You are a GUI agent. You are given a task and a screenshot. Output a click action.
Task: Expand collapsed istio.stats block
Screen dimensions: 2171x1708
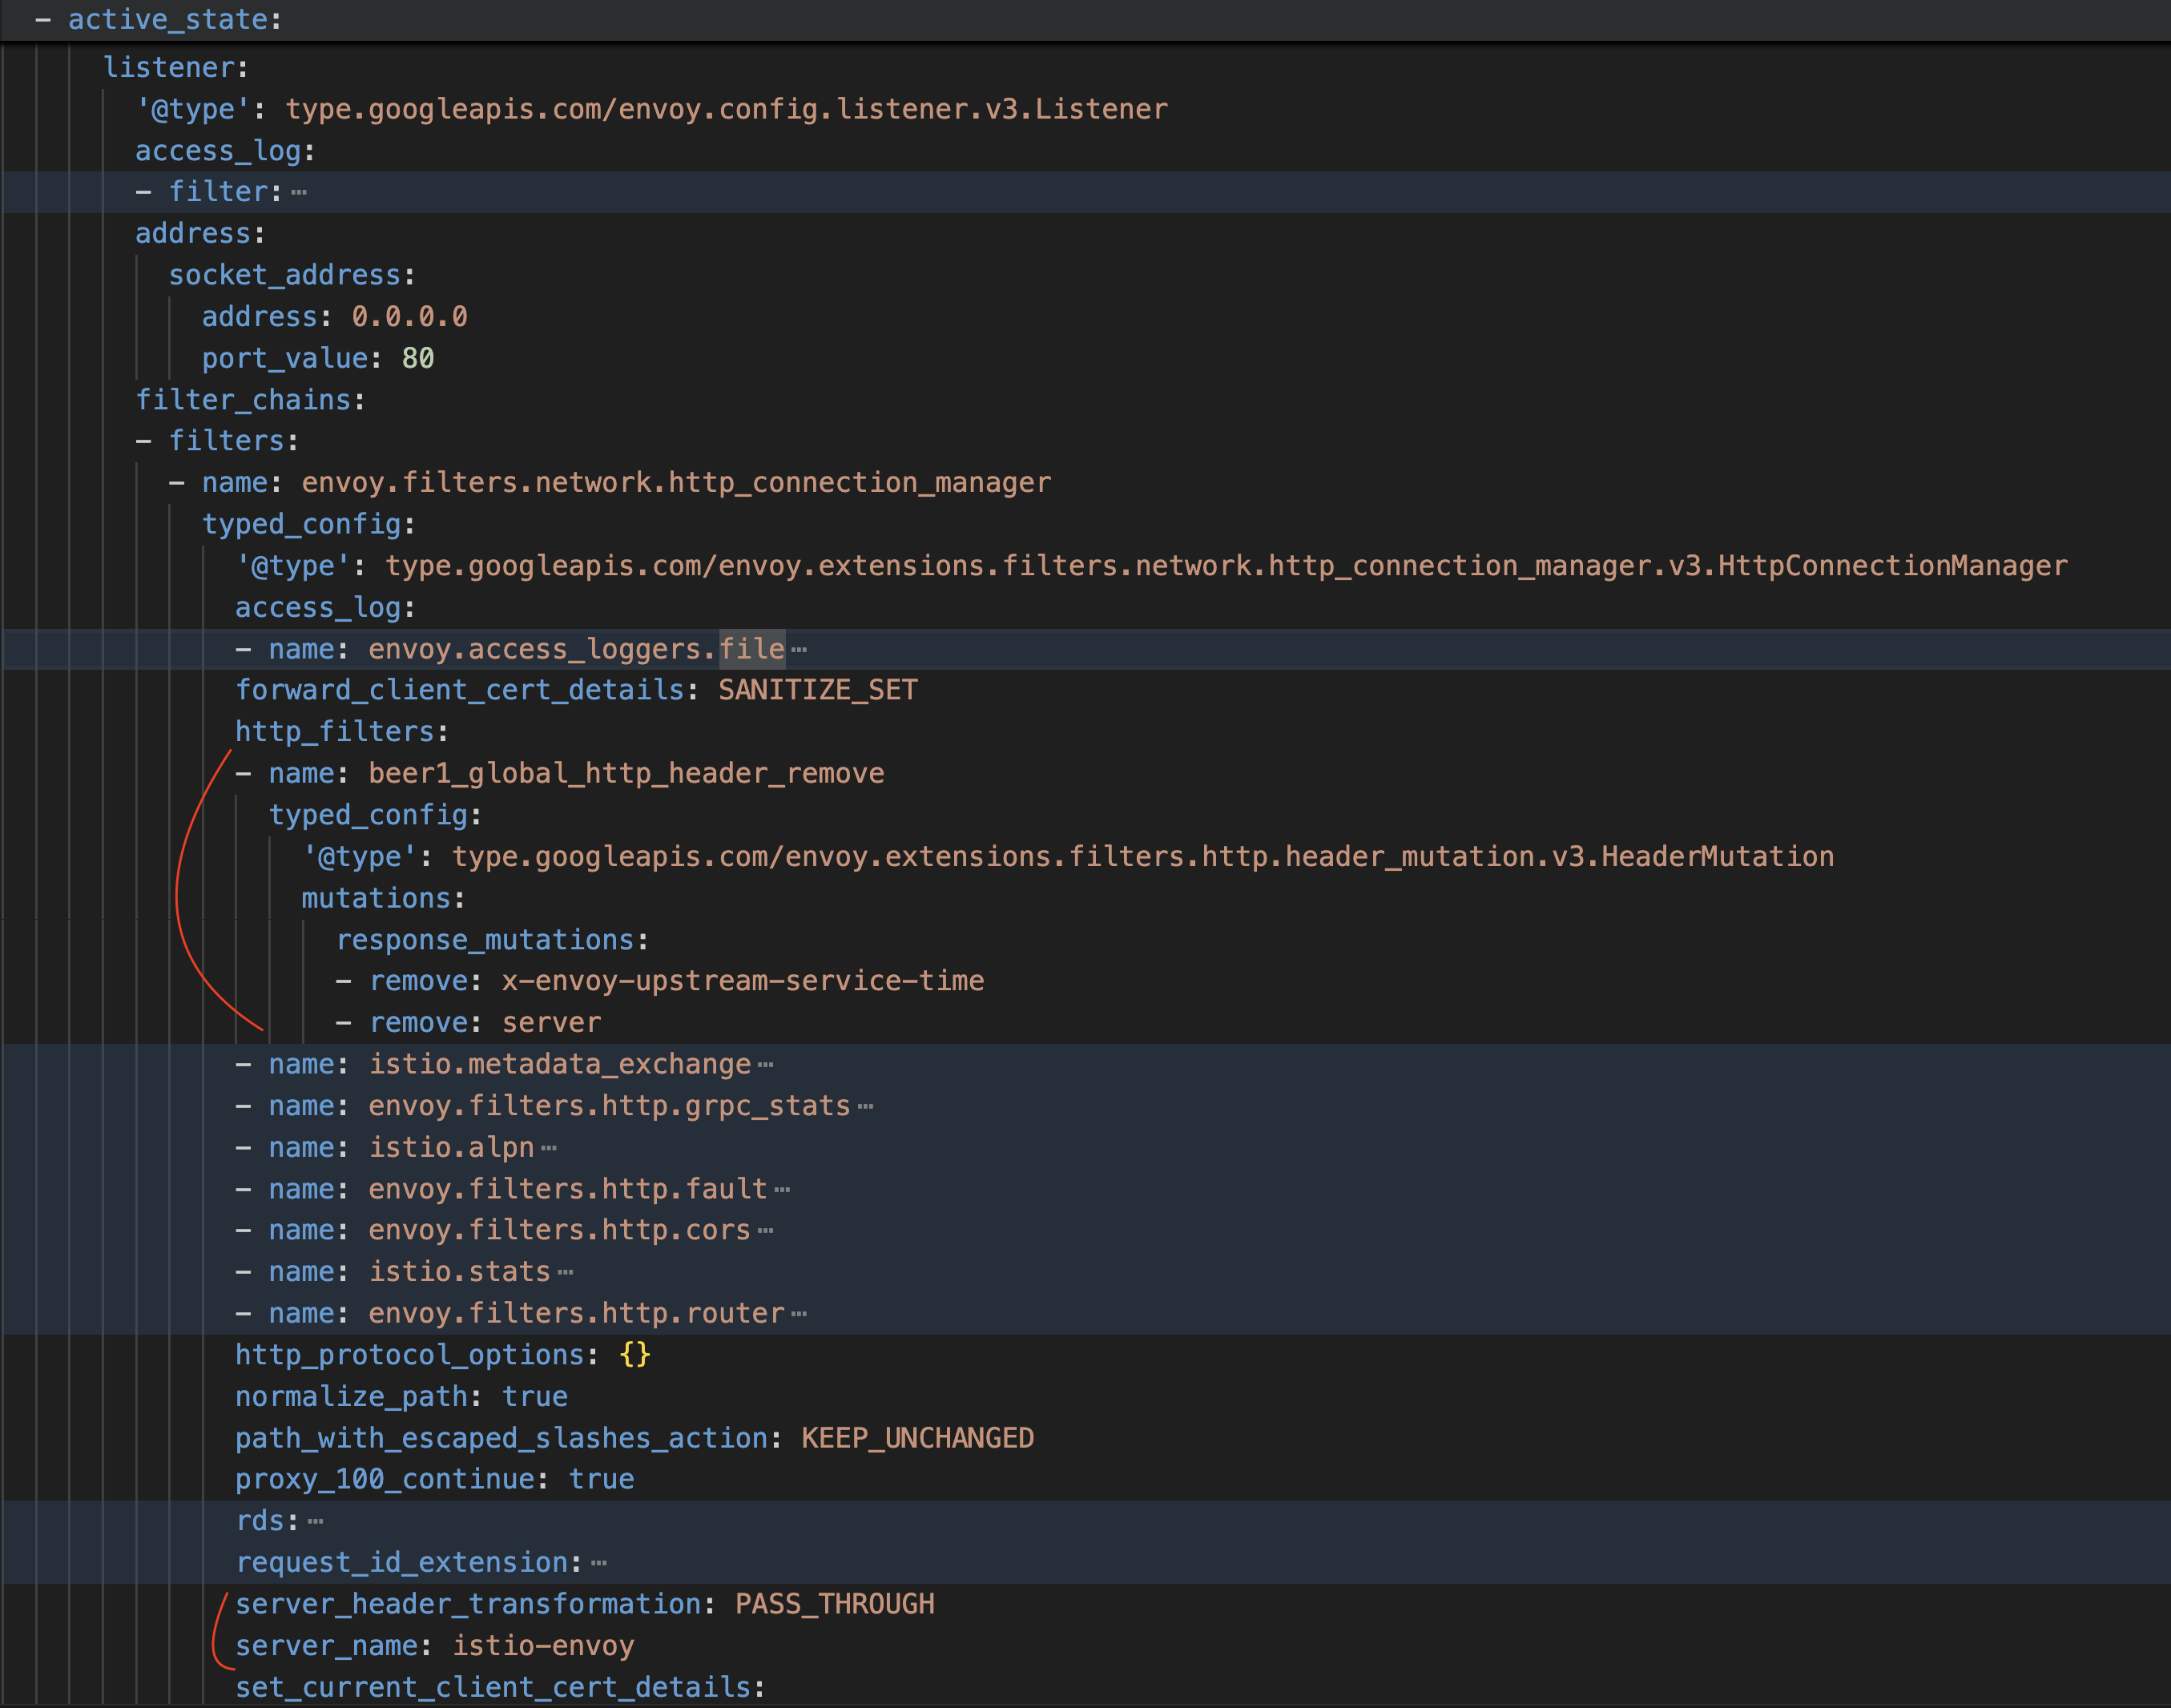(x=565, y=1273)
